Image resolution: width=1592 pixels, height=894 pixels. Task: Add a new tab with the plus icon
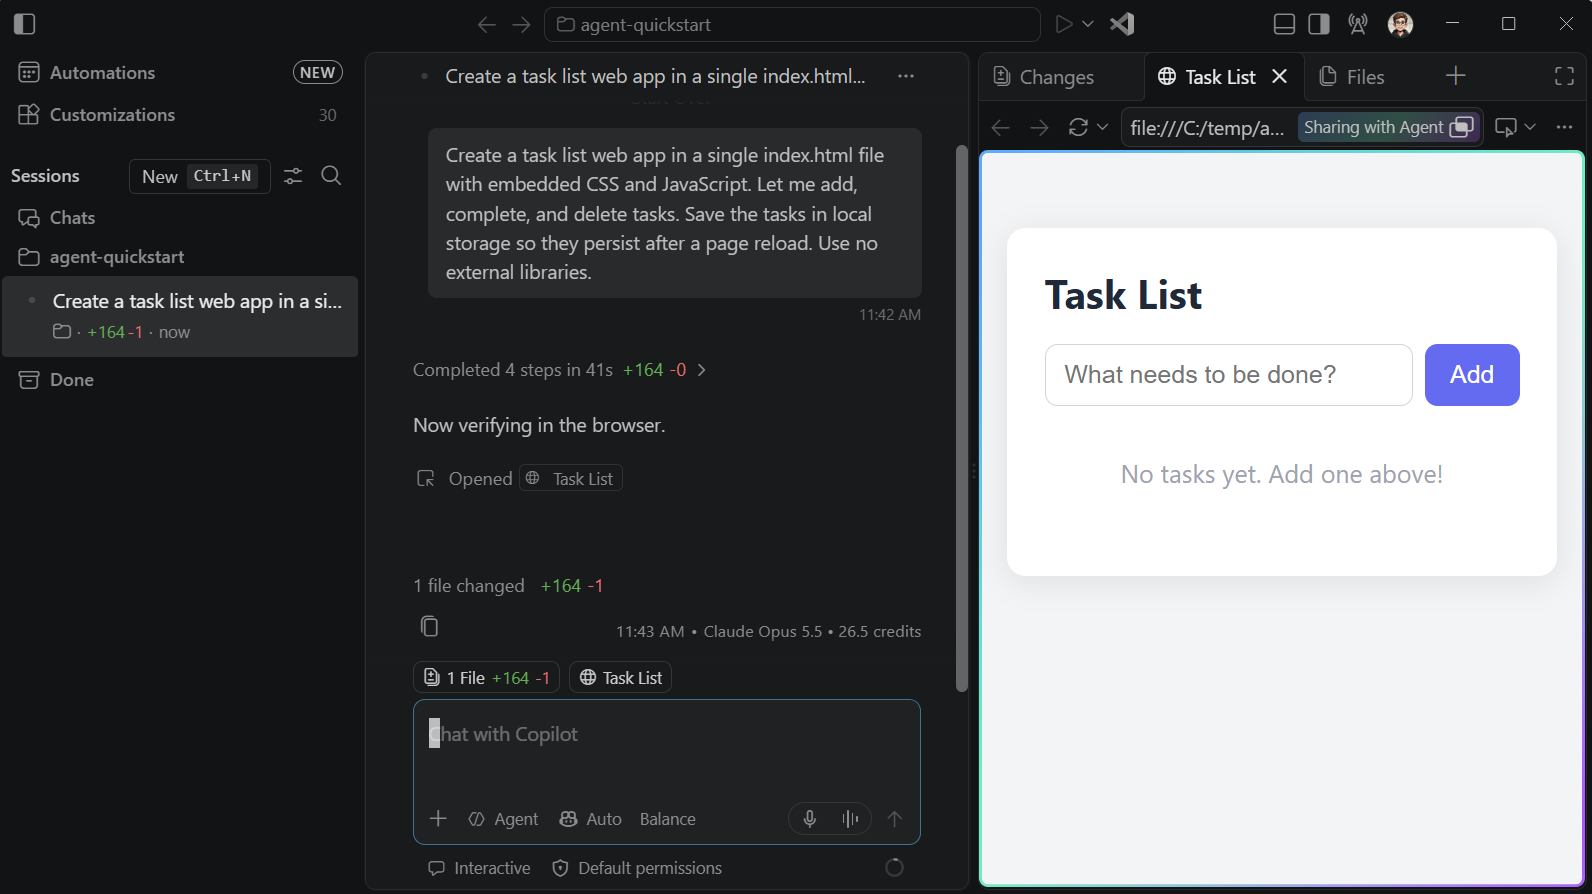click(x=1456, y=76)
